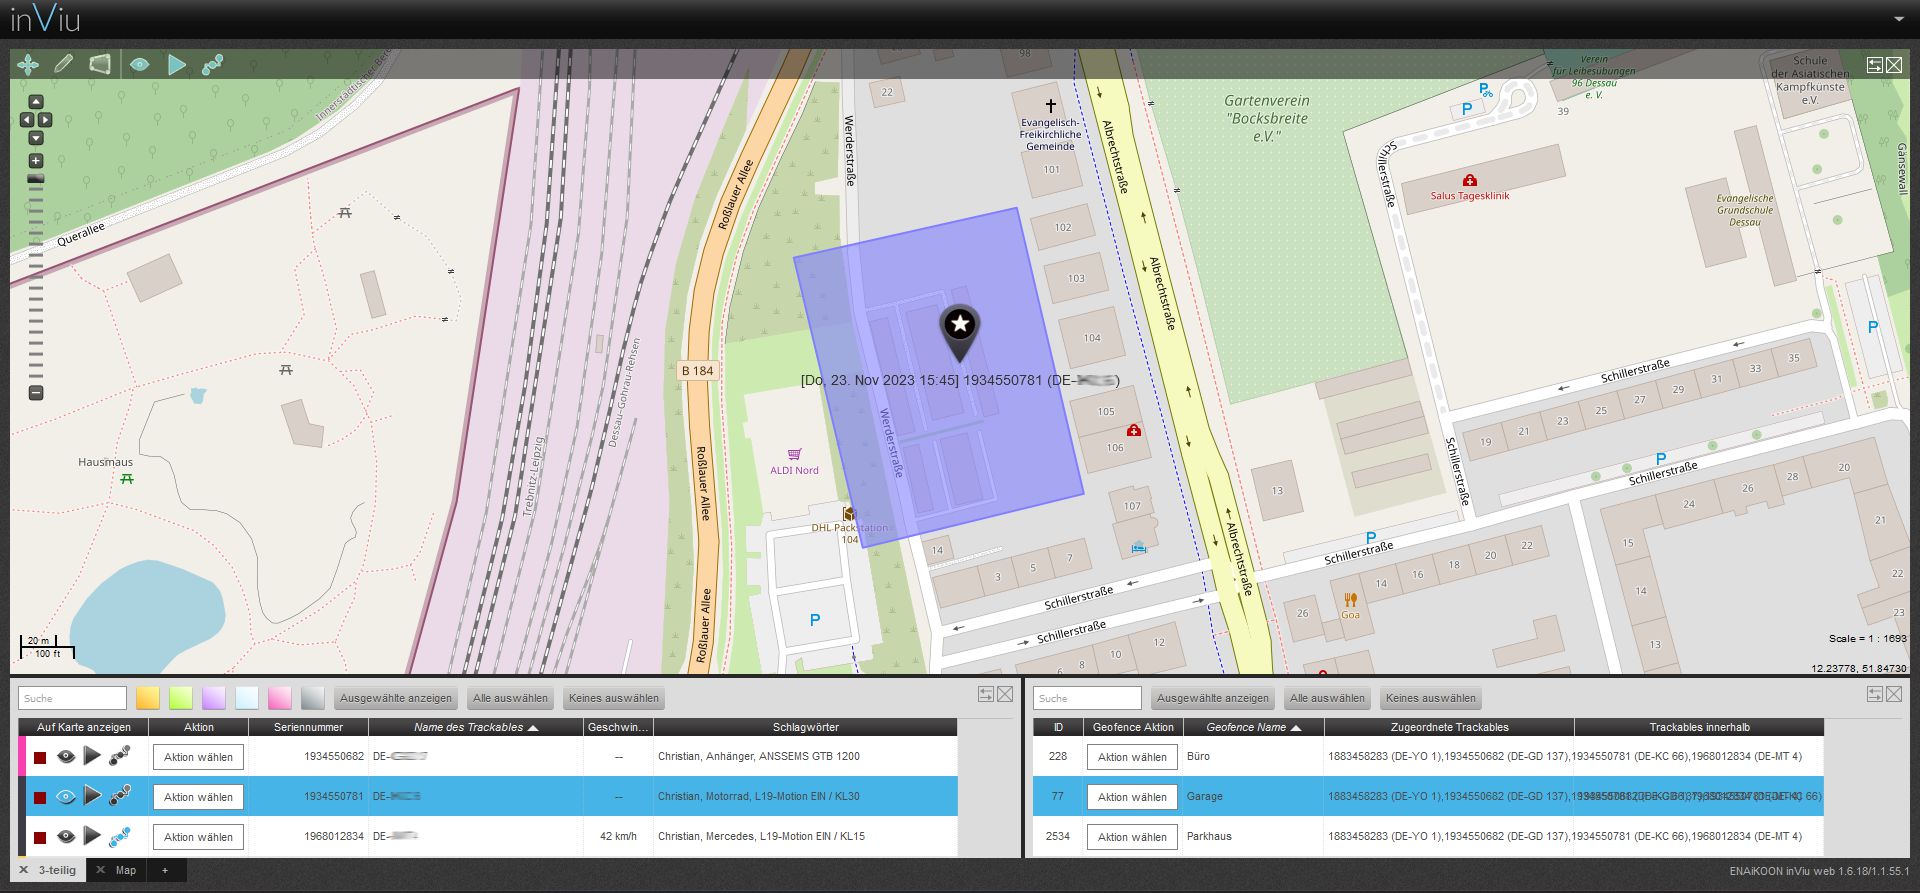Toggle eye visibility for the Mercedes trackable

66,837
